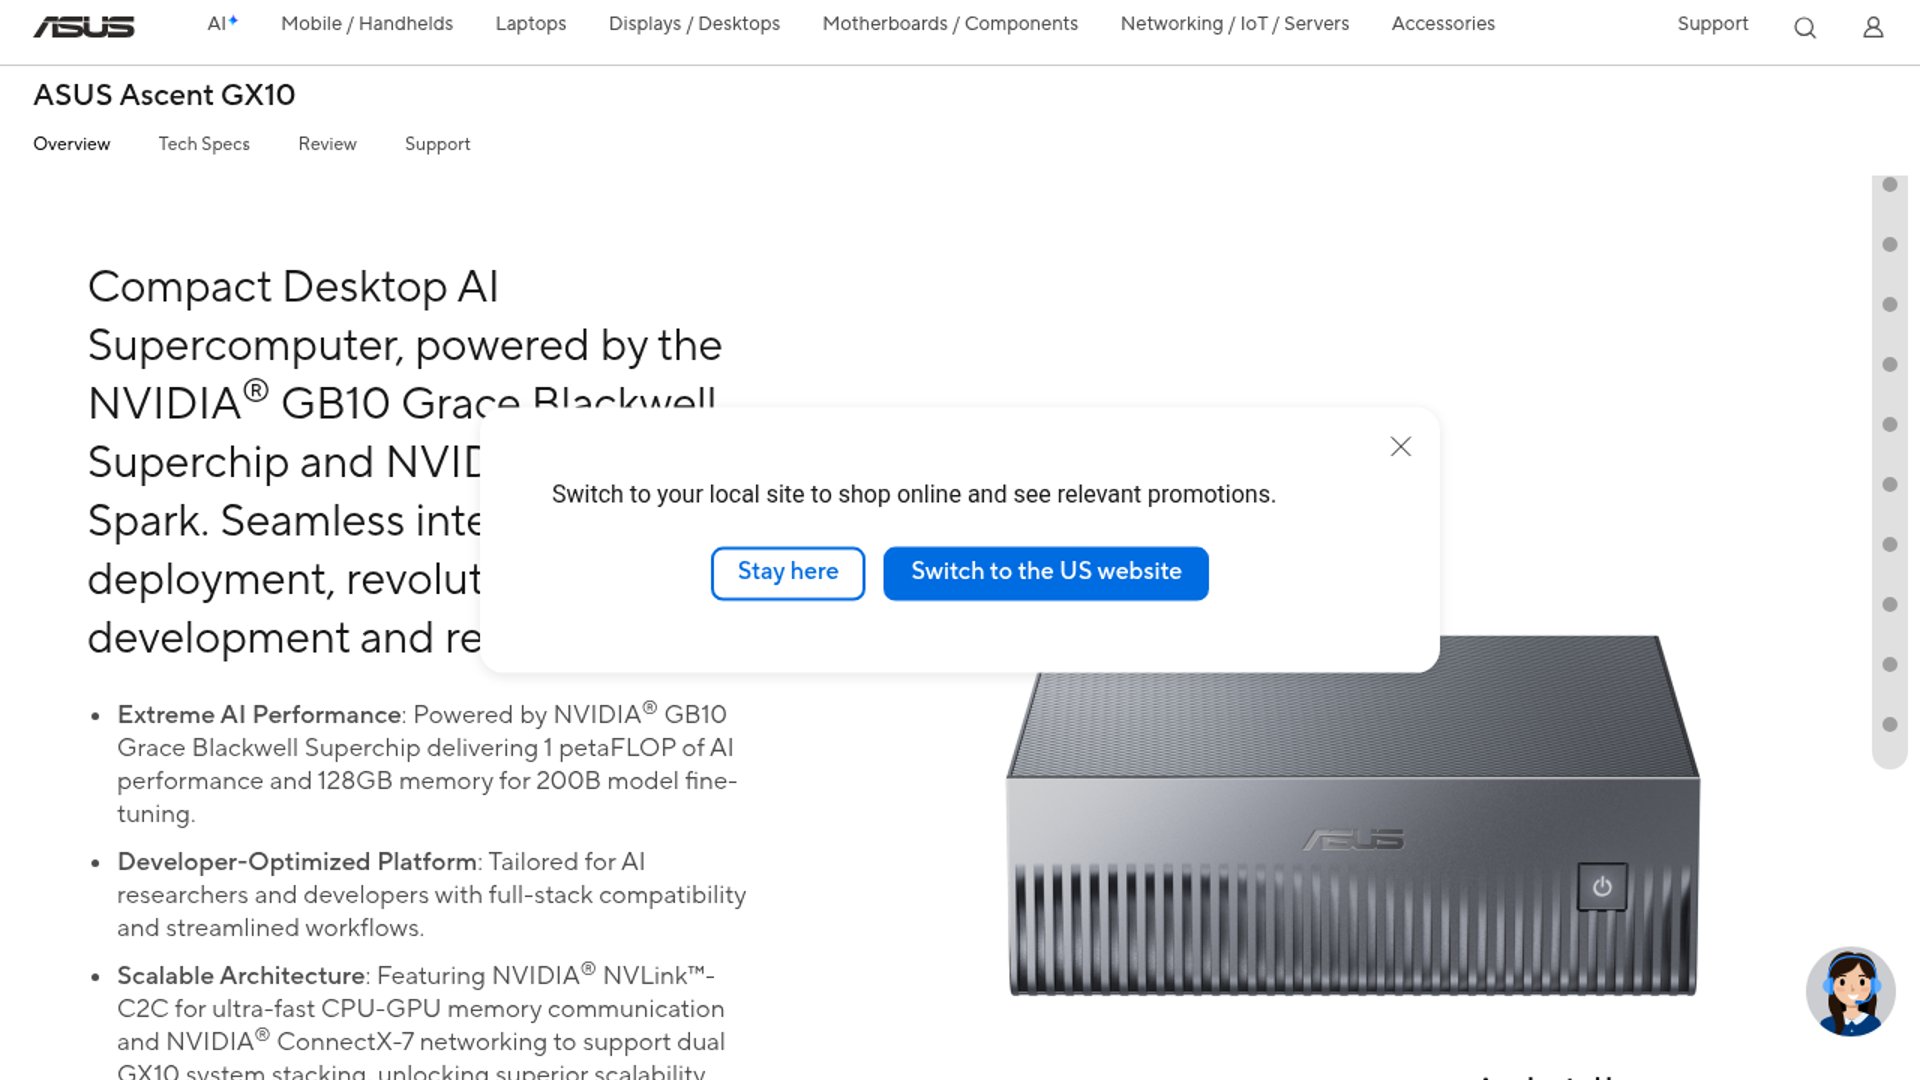
Task: Expand the Laptops menu
Action: click(x=531, y=24)
